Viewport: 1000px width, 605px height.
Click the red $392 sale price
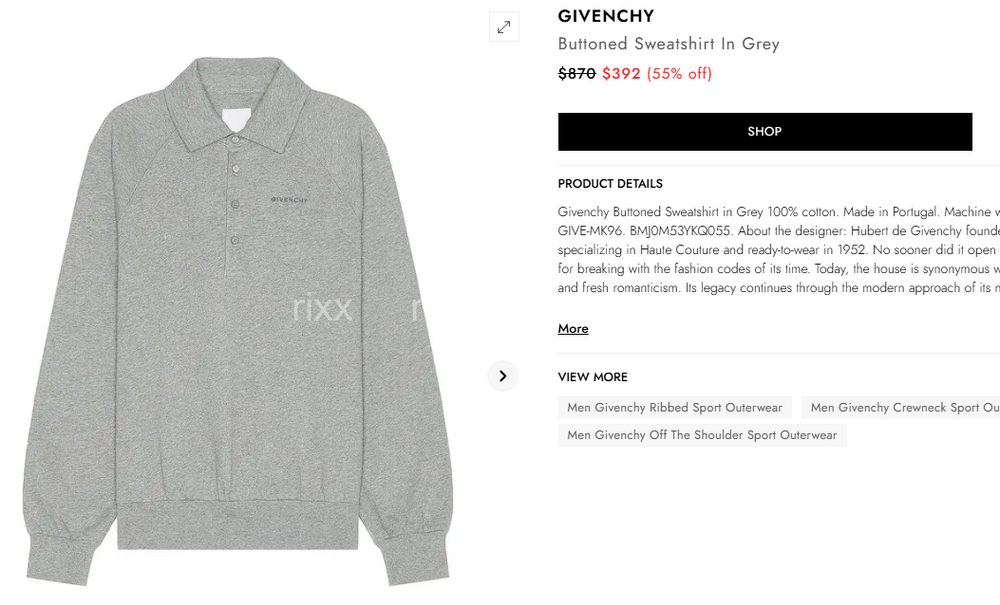[621, 74]
